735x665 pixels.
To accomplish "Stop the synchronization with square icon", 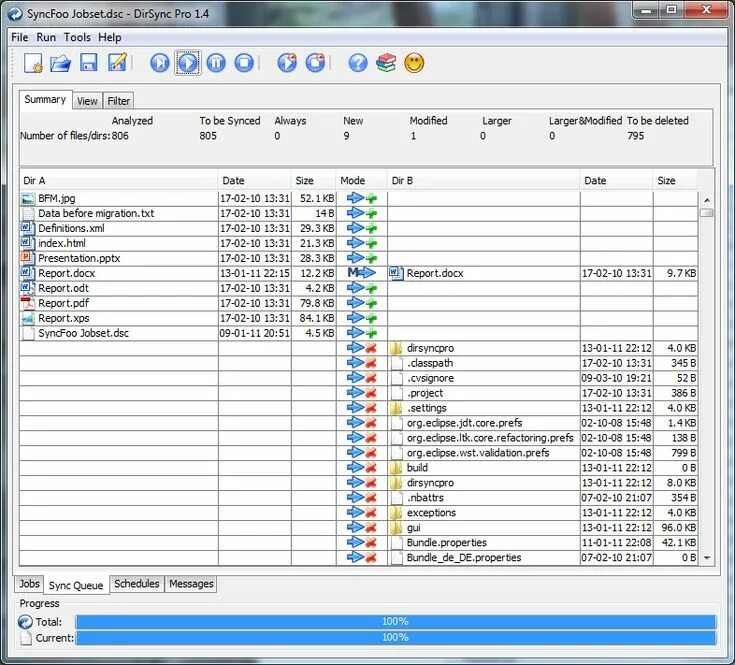I will point(244,63).
